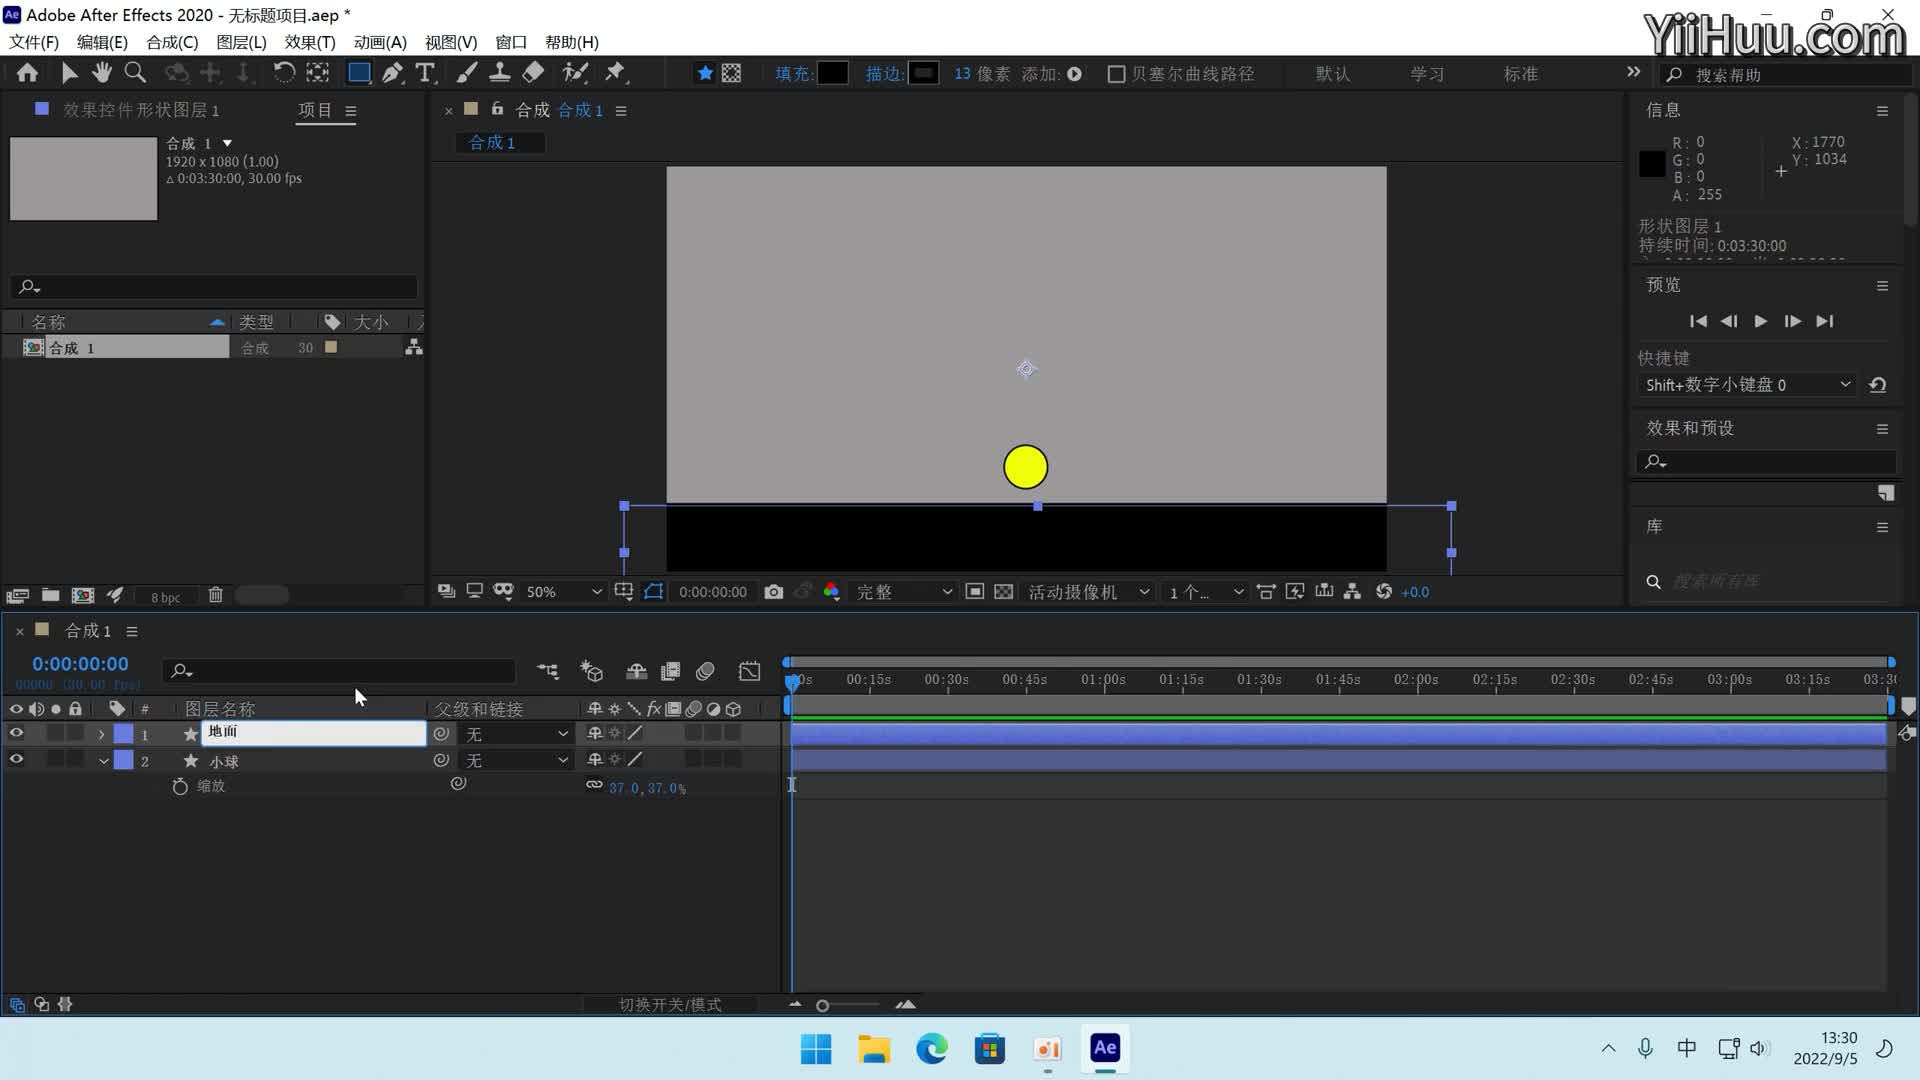Select the Home icon in toolbar
The width and height of the screenshot is (1920, 1080).
pos(27,73)
